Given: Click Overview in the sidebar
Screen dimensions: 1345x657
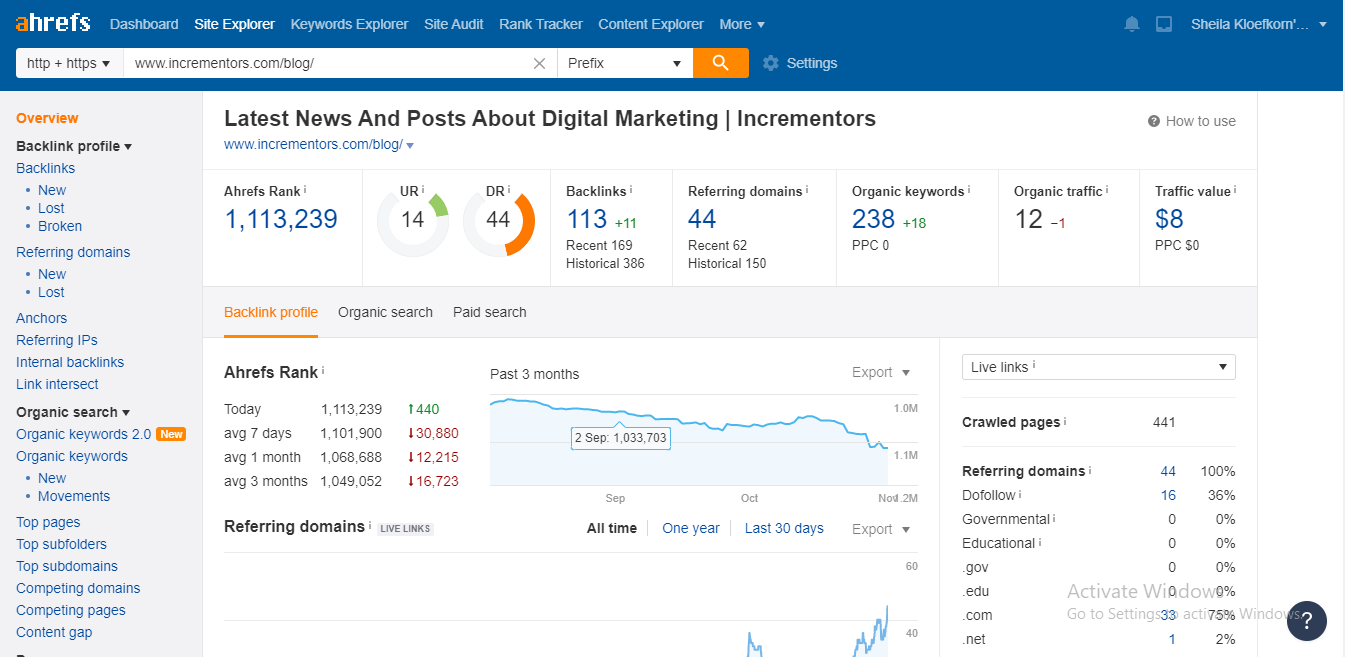Looking at the screenshot, I should tap(47, 118).
